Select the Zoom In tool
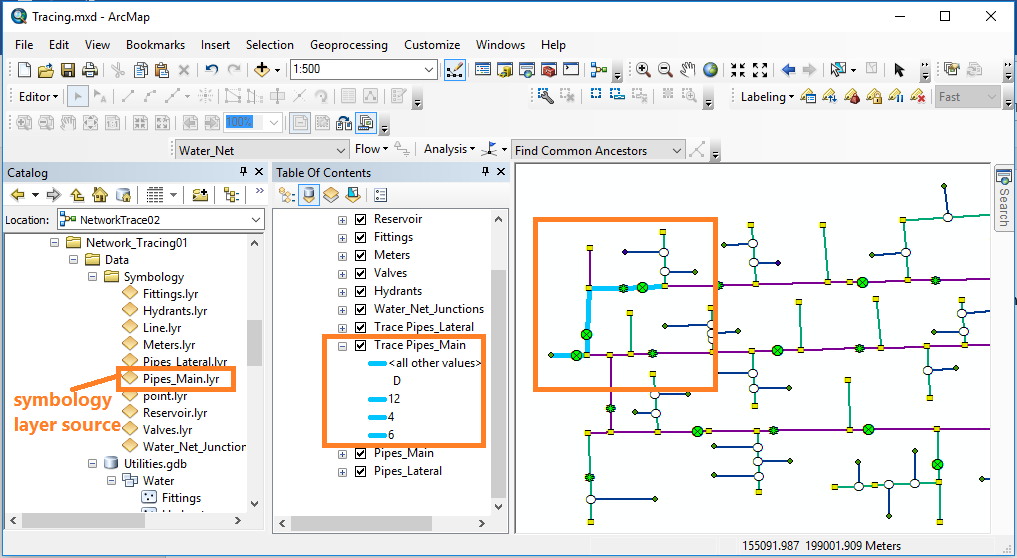Screen dimensions: 1017x558 (643, 69)
